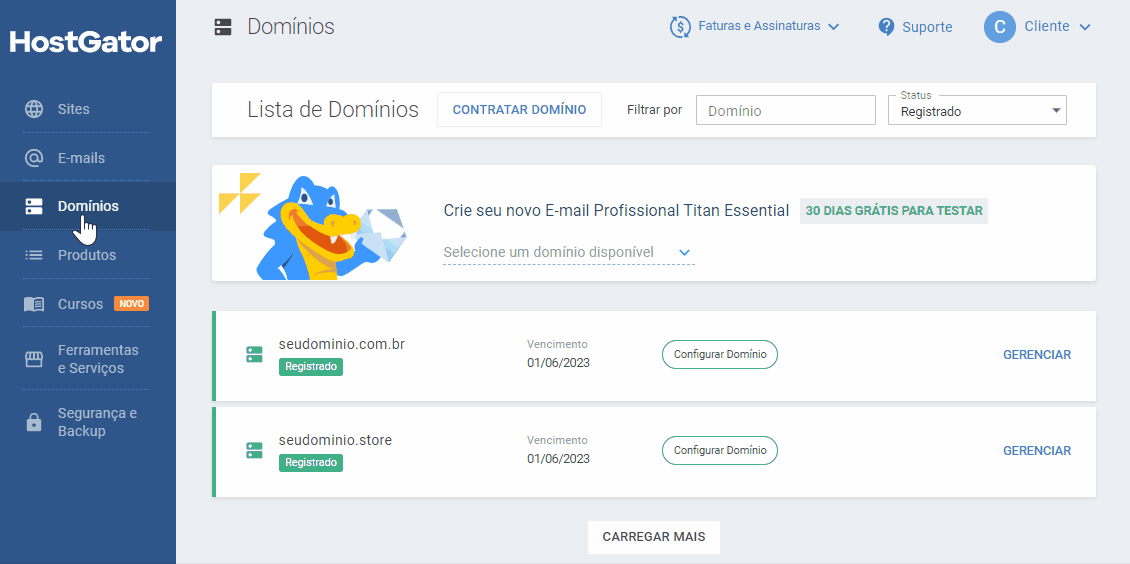The image size is (1130, 564).
Task: Click GERENCIAR for seudominio.com.br
Action: point(1037,354)
